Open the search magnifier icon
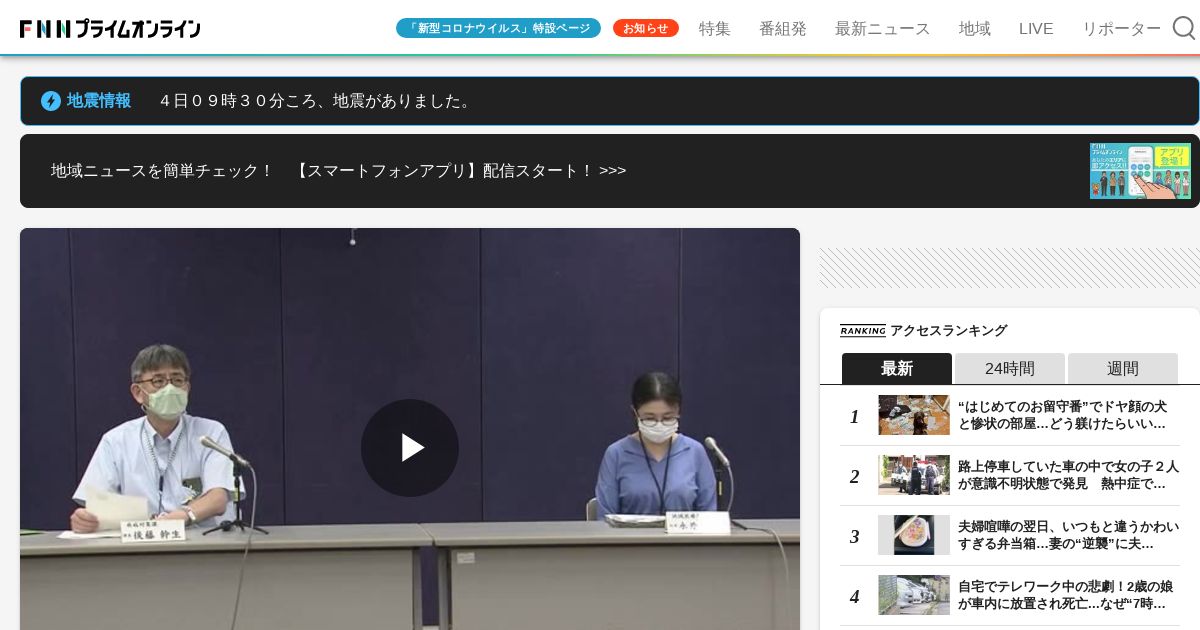The width and height of the screenshot is (1200, 630). click(x=1184, y=28)
